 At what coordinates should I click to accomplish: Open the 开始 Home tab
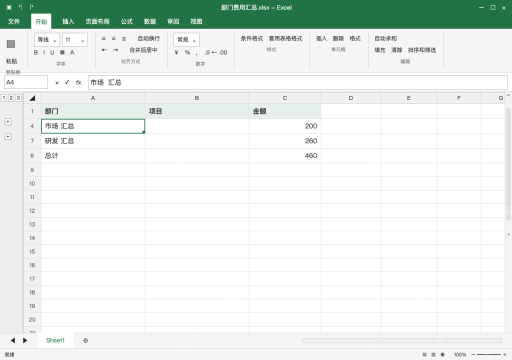coord(41,22)
